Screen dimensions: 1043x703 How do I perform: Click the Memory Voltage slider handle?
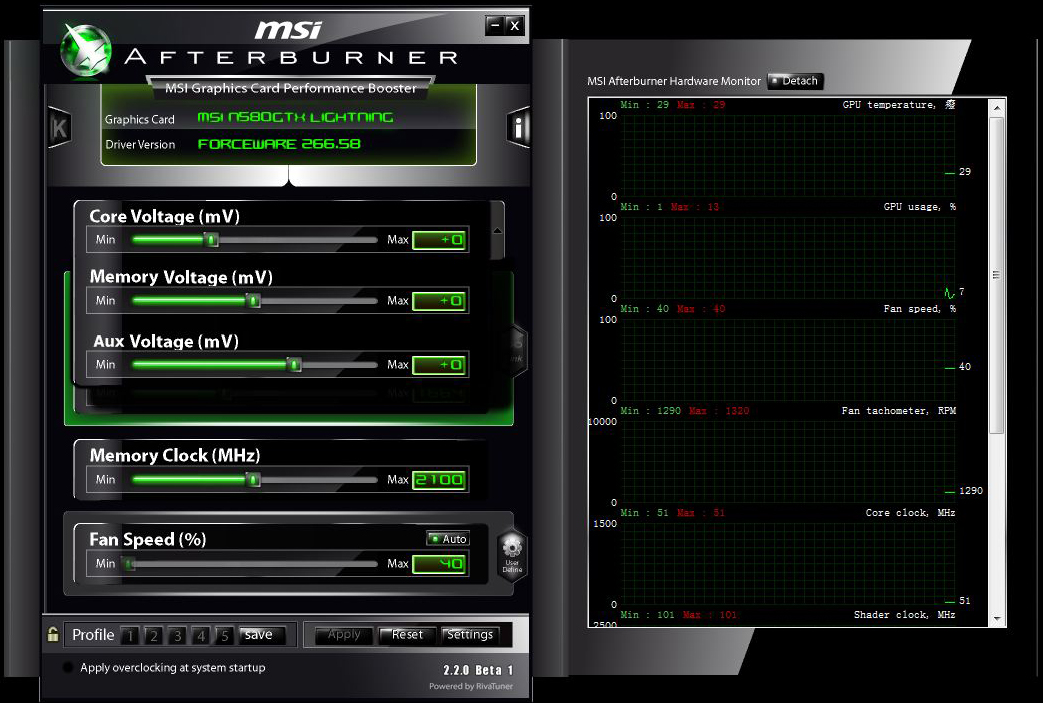coord(253,301)
